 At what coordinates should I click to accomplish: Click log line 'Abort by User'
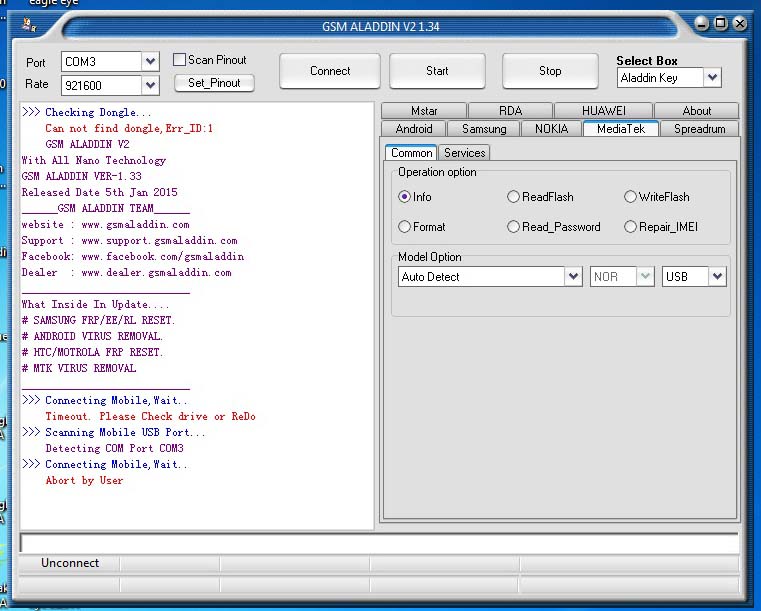pyautogui.click(x=84, y=480)
